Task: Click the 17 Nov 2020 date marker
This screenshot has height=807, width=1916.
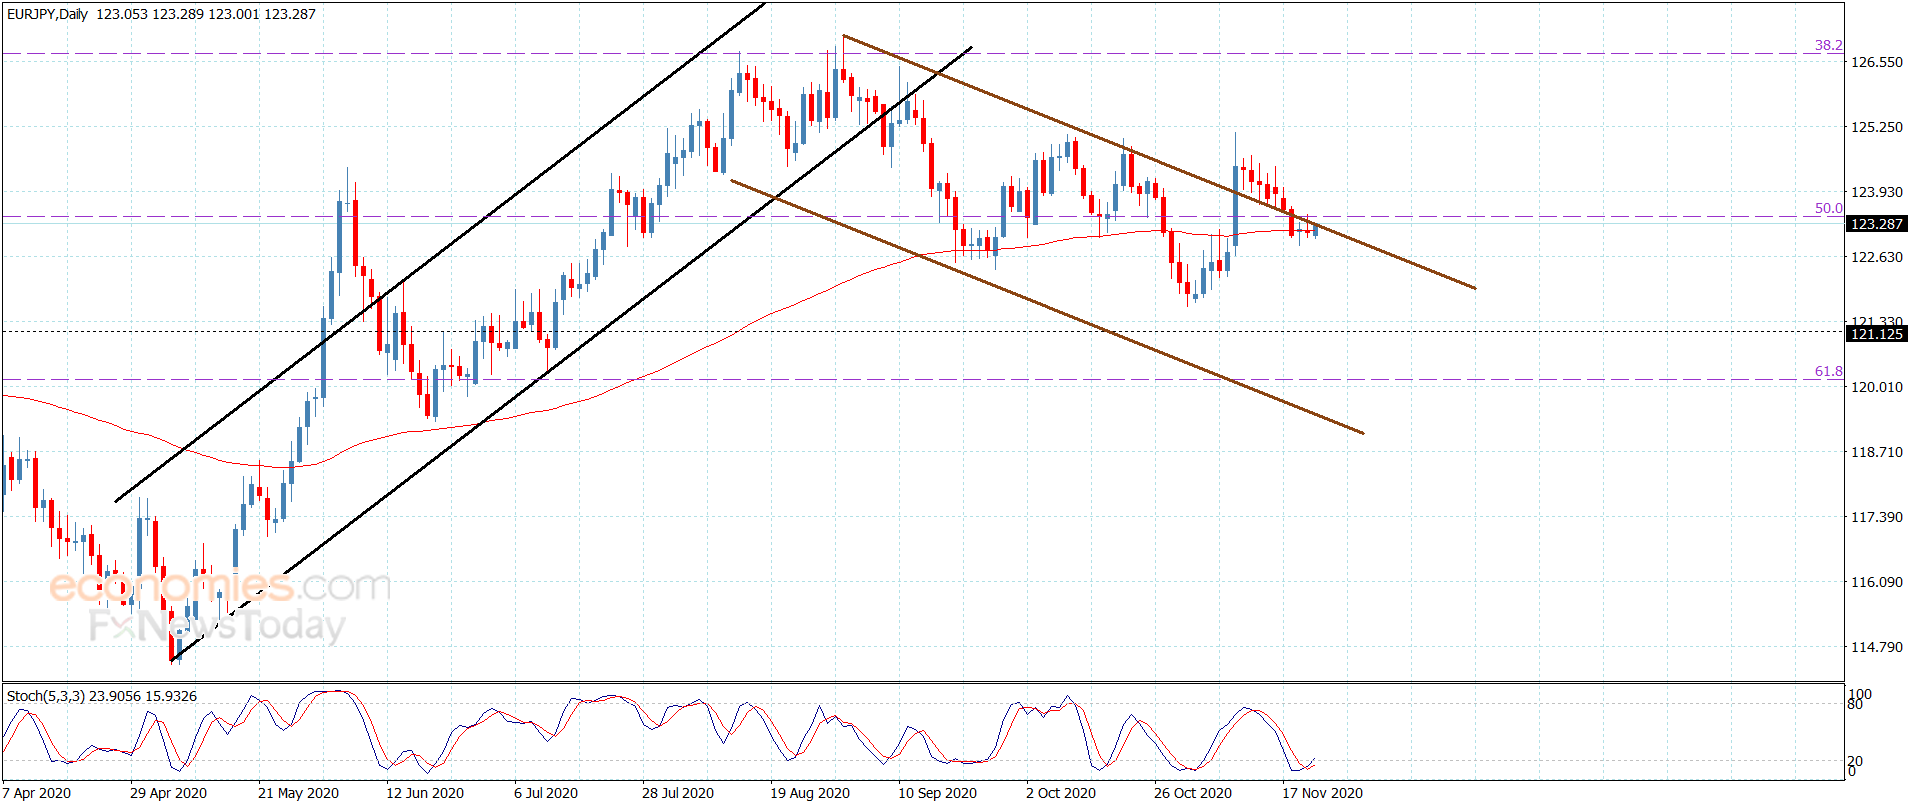Action: [x=1322, y=793]
